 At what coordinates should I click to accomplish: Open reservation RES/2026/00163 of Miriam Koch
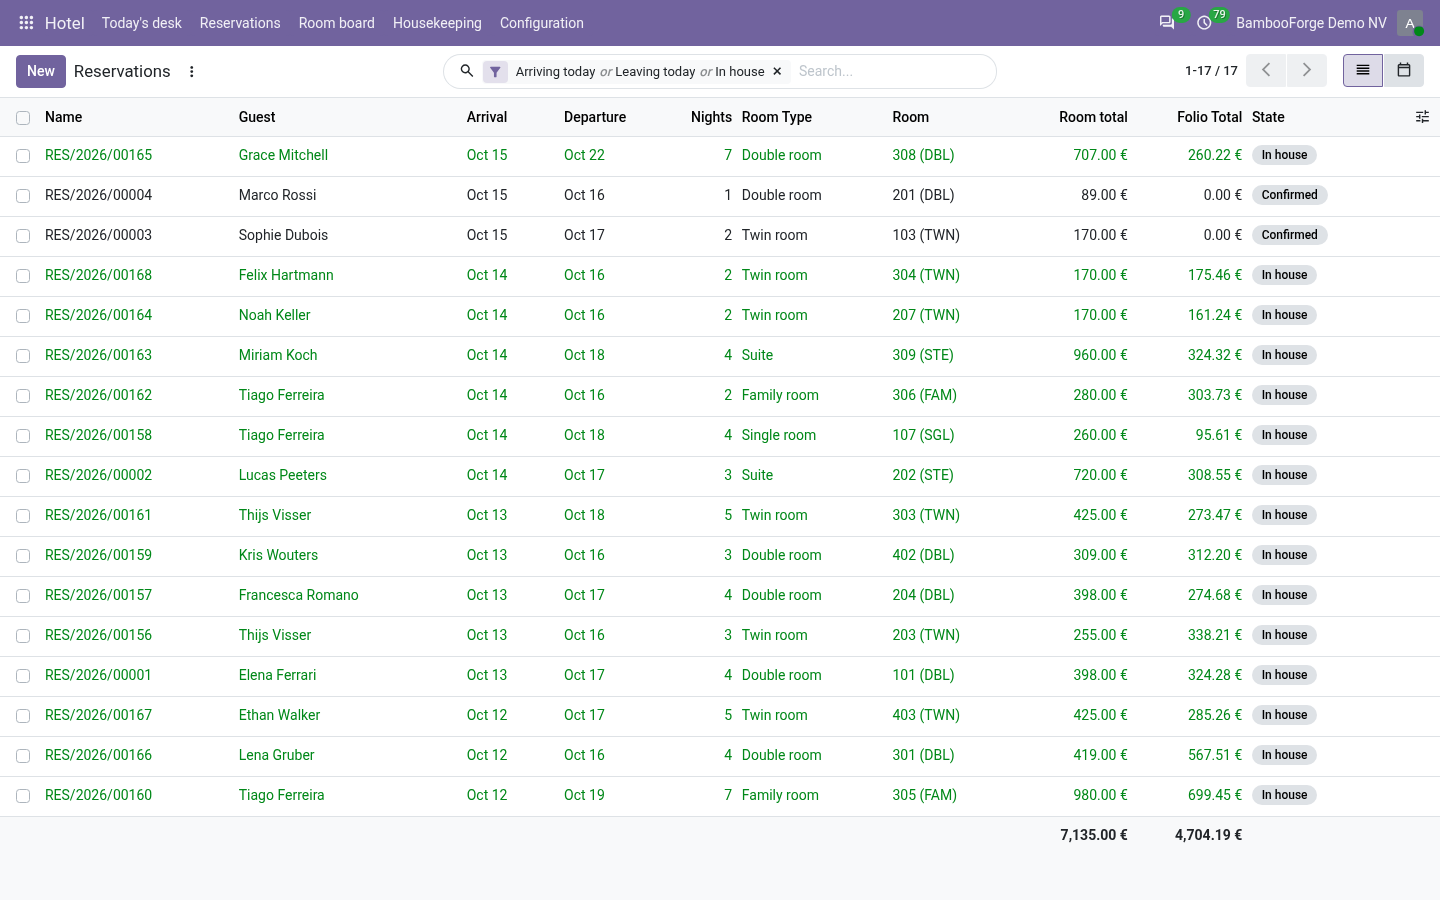click(x=98, y=355)
